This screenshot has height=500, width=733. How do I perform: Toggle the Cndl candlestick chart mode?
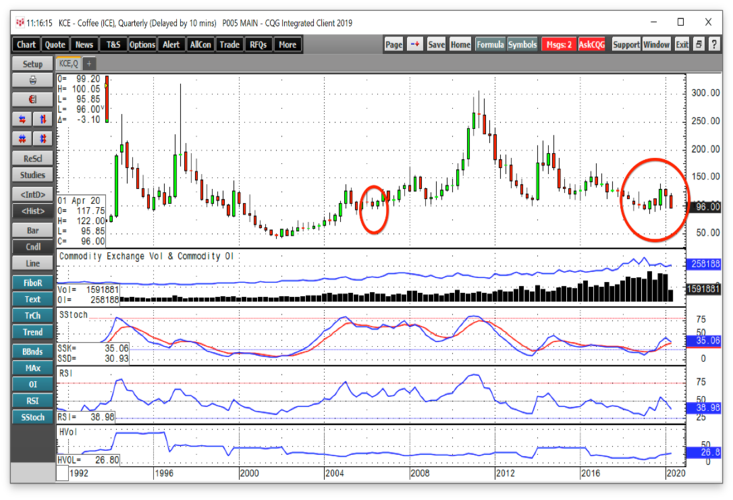click(32, 246)
